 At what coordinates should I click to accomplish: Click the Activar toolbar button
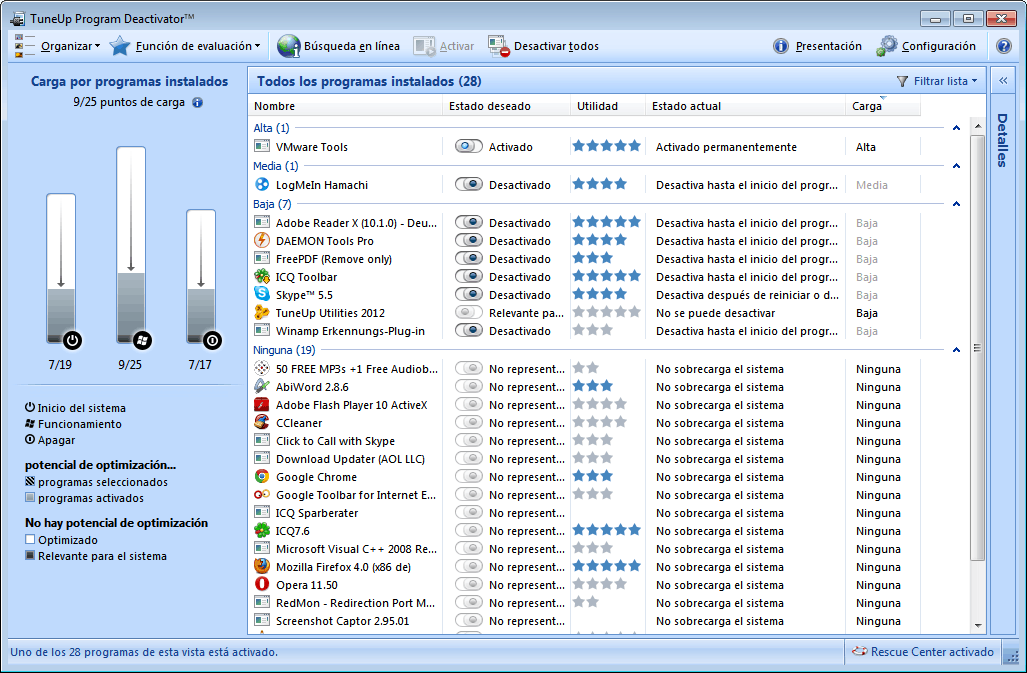[443, 45]
